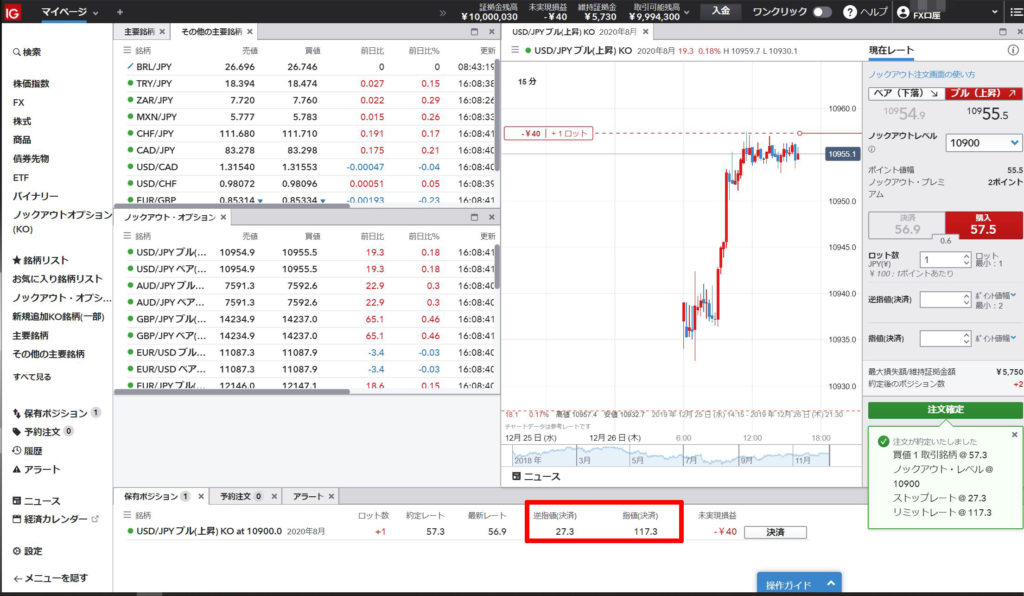This screenshot has height=596, width=1024.
Task: Open 保有ポジション icon in sidebar
Action: [16, 413]
